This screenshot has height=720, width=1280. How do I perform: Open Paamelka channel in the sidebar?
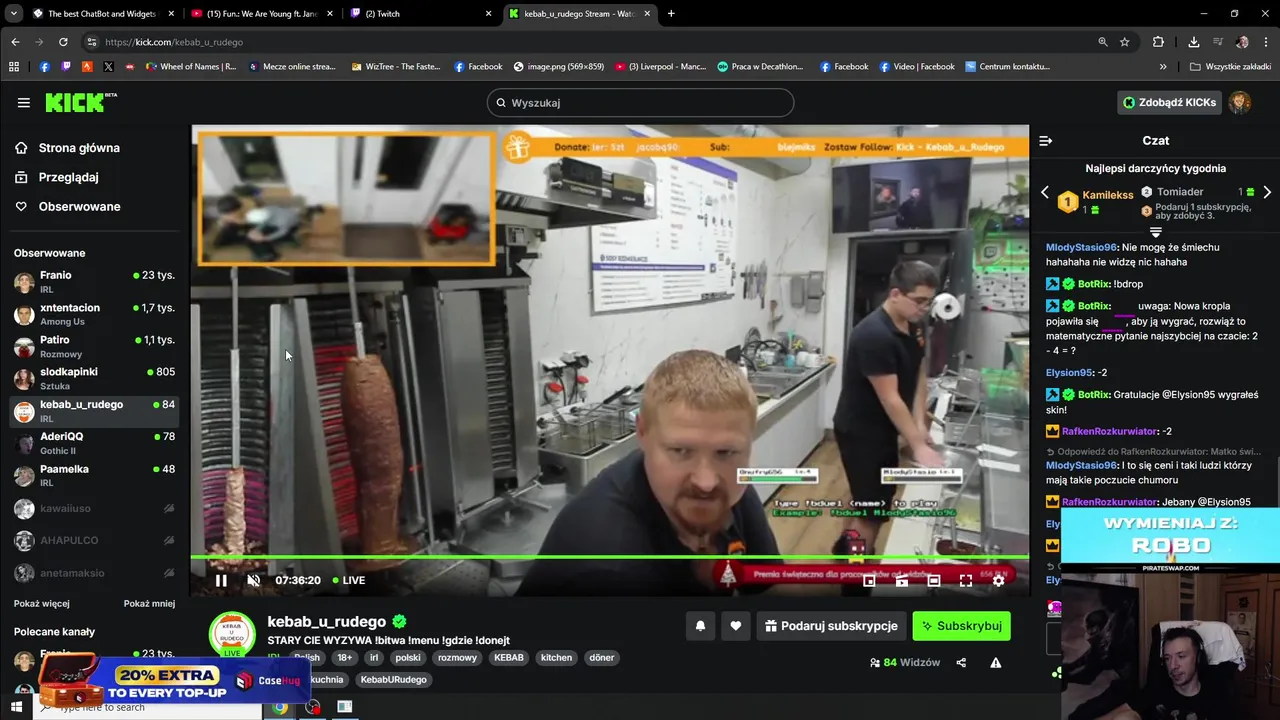[95, 475]
